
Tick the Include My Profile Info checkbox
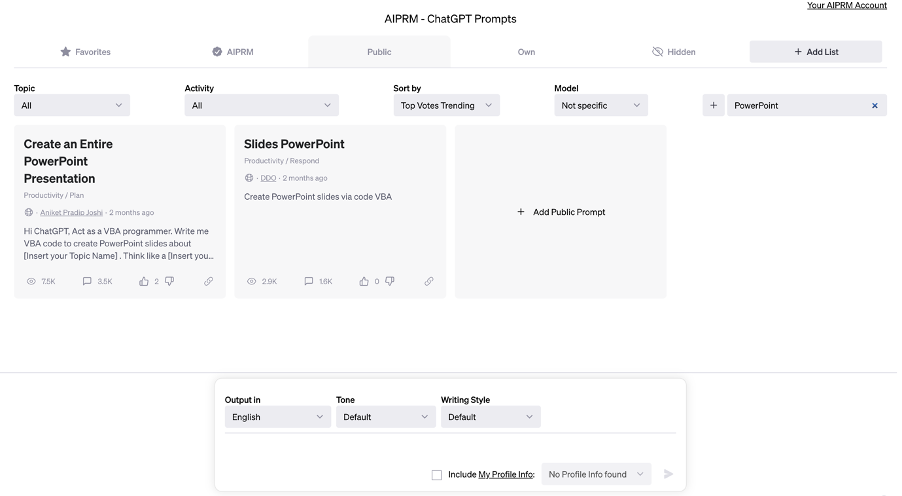point(437,475)
